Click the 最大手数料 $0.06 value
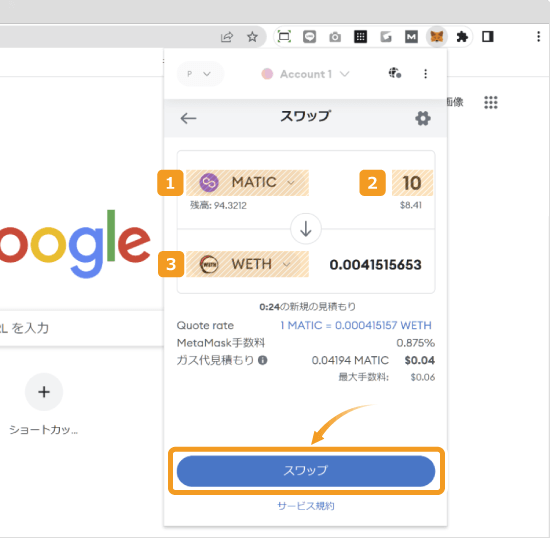The height and width of the screenshot is (538, 550). click(x=423, y=377)
